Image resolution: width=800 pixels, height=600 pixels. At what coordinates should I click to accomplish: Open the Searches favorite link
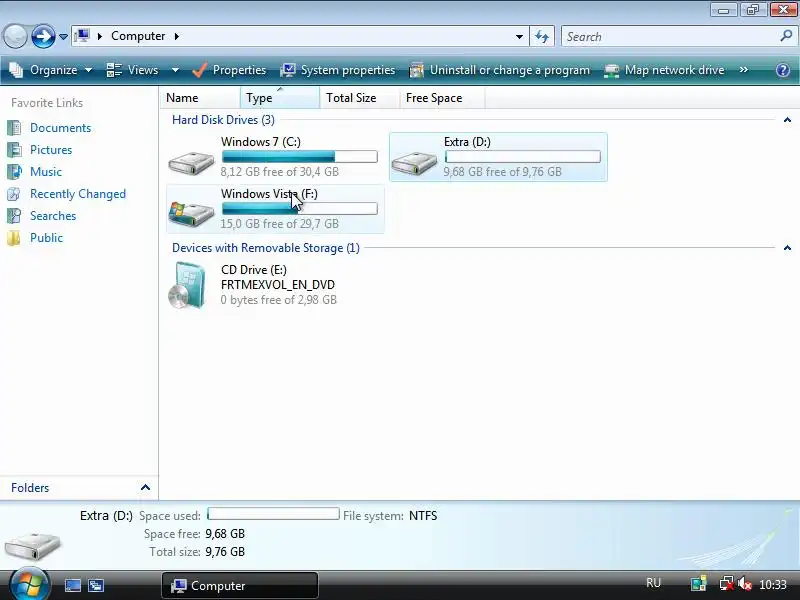pos(53,216)
